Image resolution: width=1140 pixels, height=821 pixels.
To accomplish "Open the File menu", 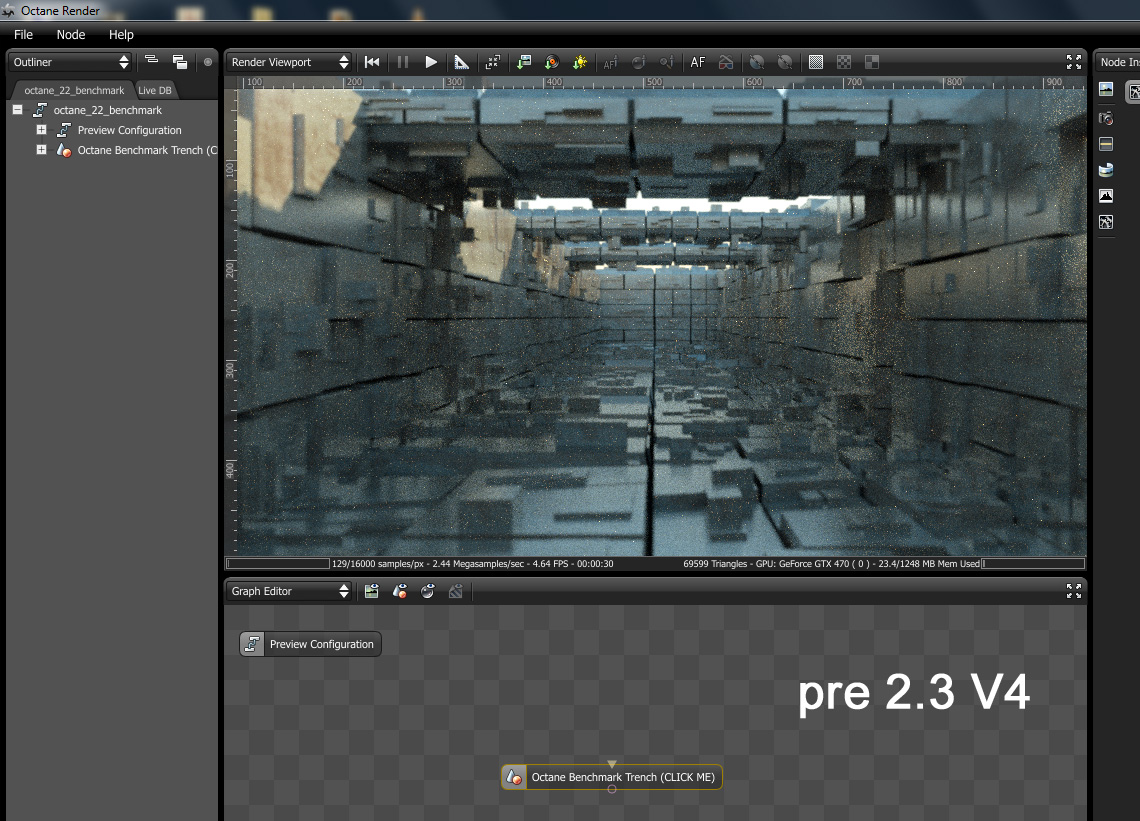I will 23,34.
